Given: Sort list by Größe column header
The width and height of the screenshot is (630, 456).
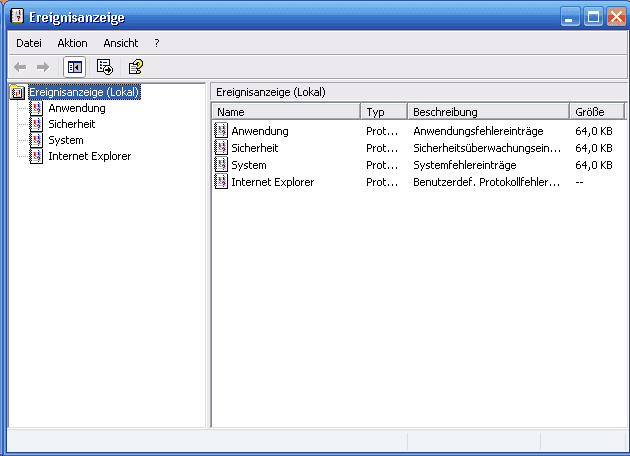Looking at the screenshot, I should tap(597, 112).
